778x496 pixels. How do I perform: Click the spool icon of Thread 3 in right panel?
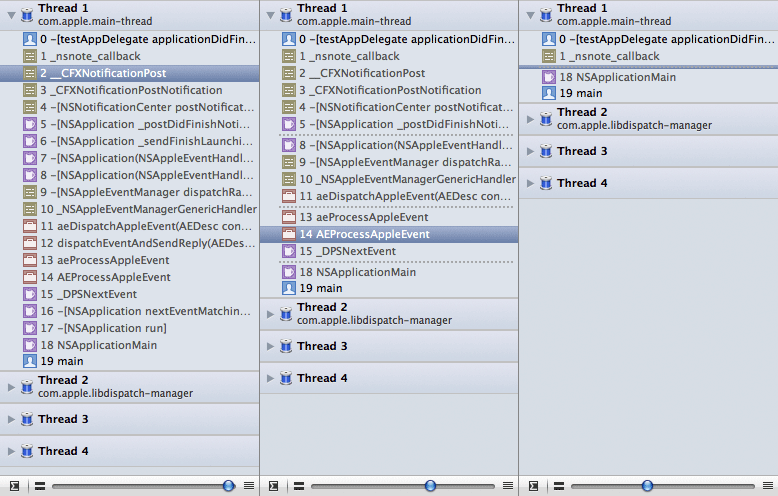pos(546,151)
